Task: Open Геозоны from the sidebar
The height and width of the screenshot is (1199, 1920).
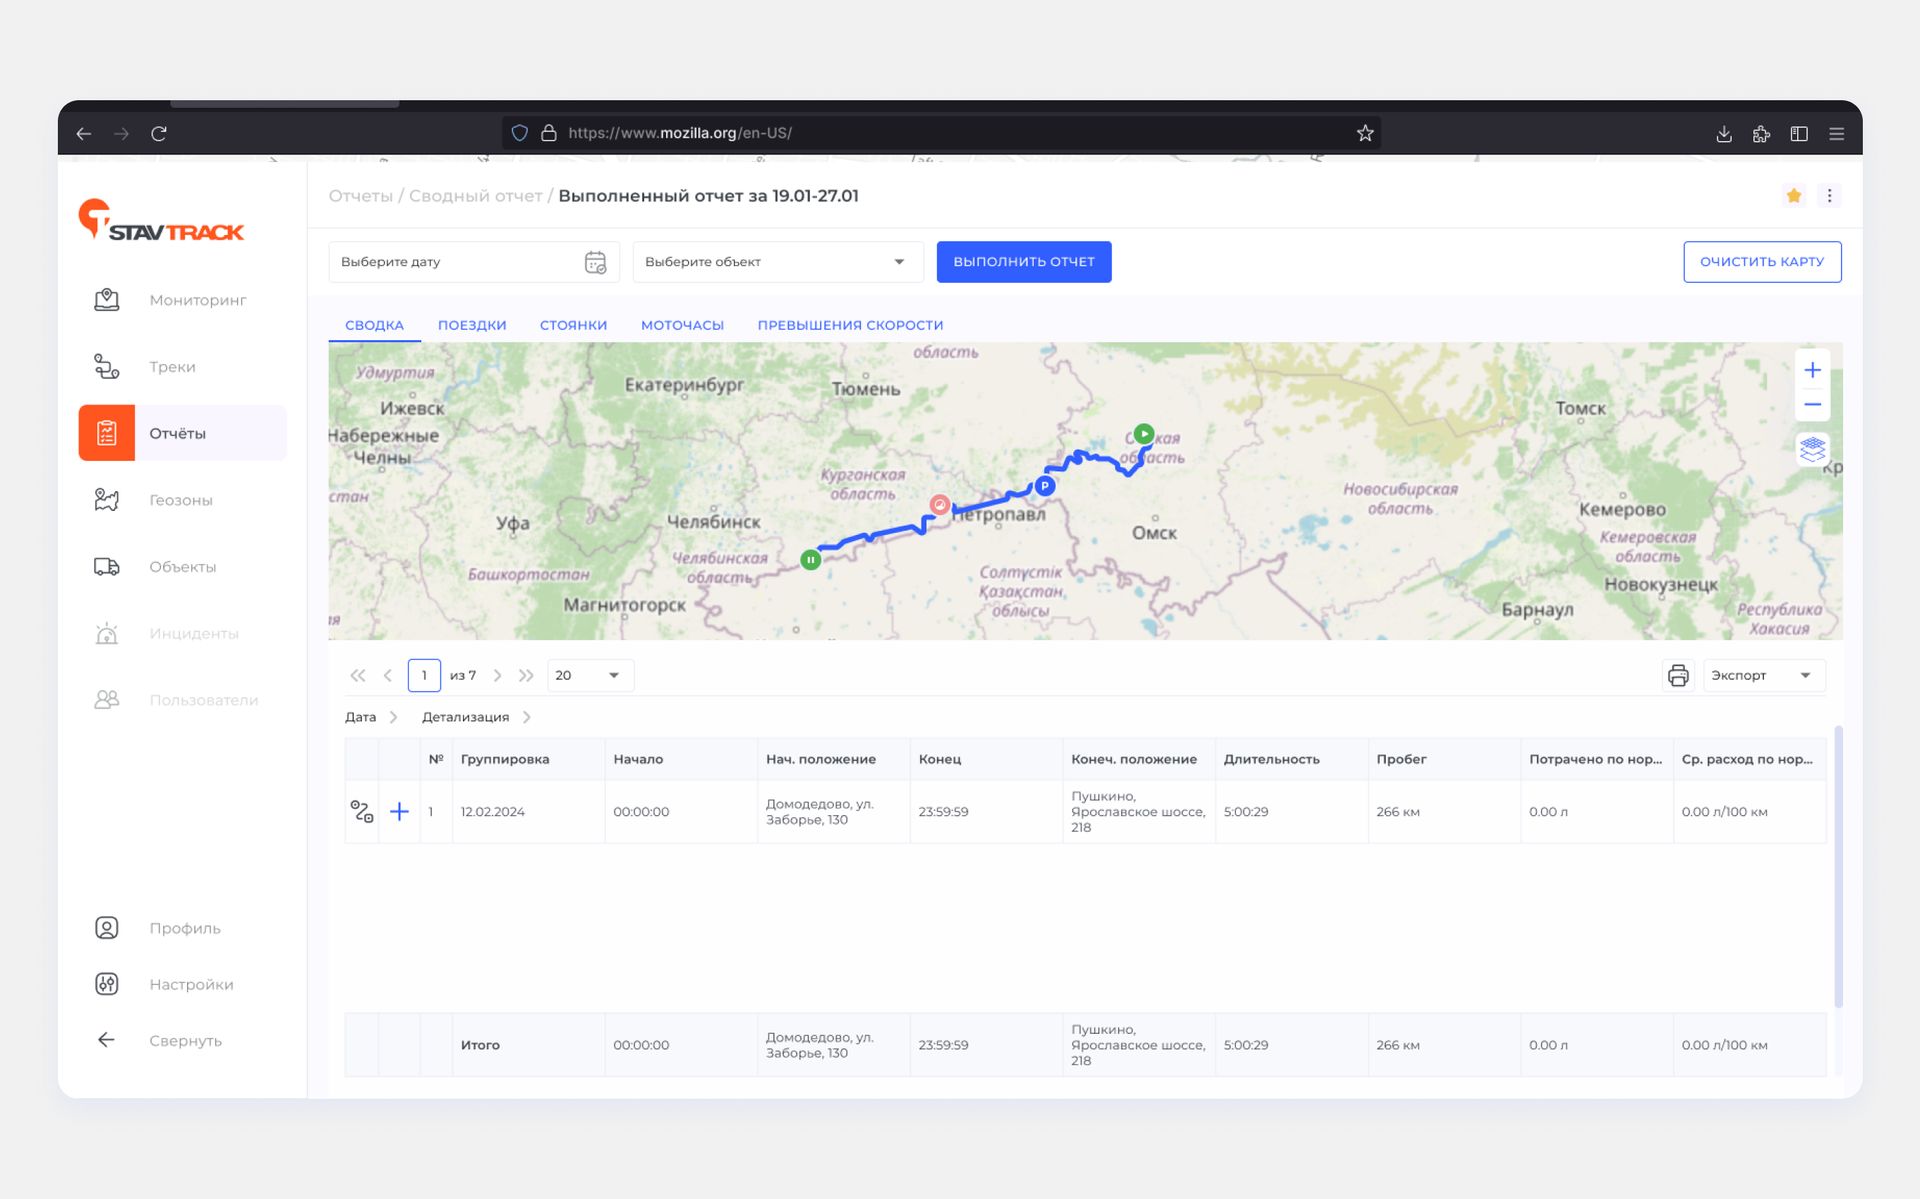Action: 181,500
